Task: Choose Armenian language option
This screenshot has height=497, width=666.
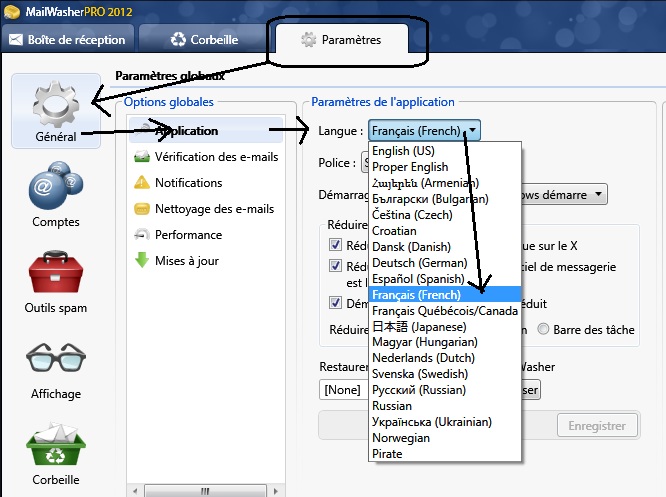Action: tap(445, 183)
